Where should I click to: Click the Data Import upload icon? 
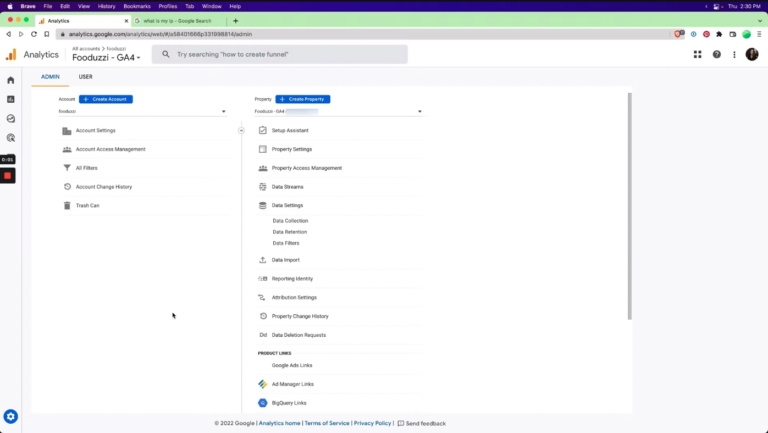click(263, 260)
